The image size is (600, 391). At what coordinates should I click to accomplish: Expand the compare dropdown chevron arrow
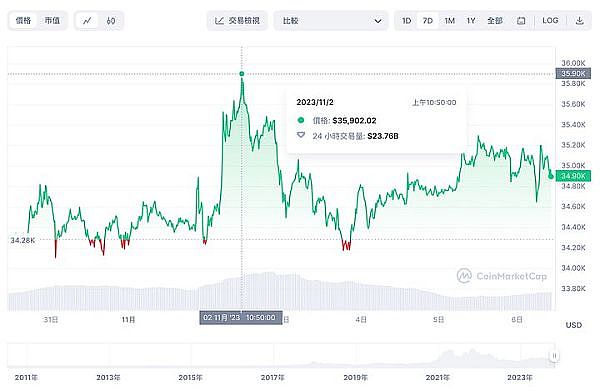point(378,21)
